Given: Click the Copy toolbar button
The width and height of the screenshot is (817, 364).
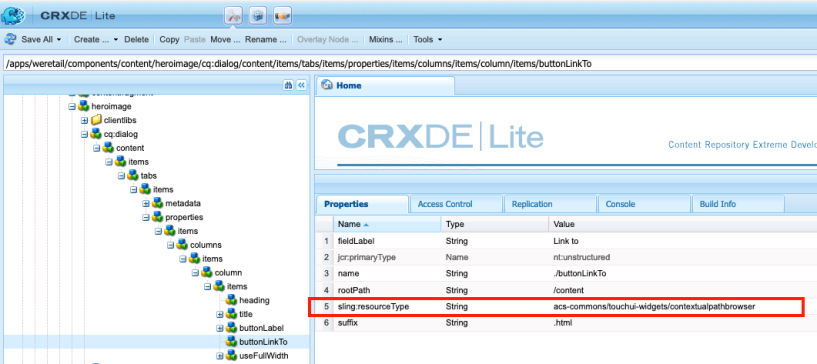Looking at the screenshot, I should pos(169,40).
